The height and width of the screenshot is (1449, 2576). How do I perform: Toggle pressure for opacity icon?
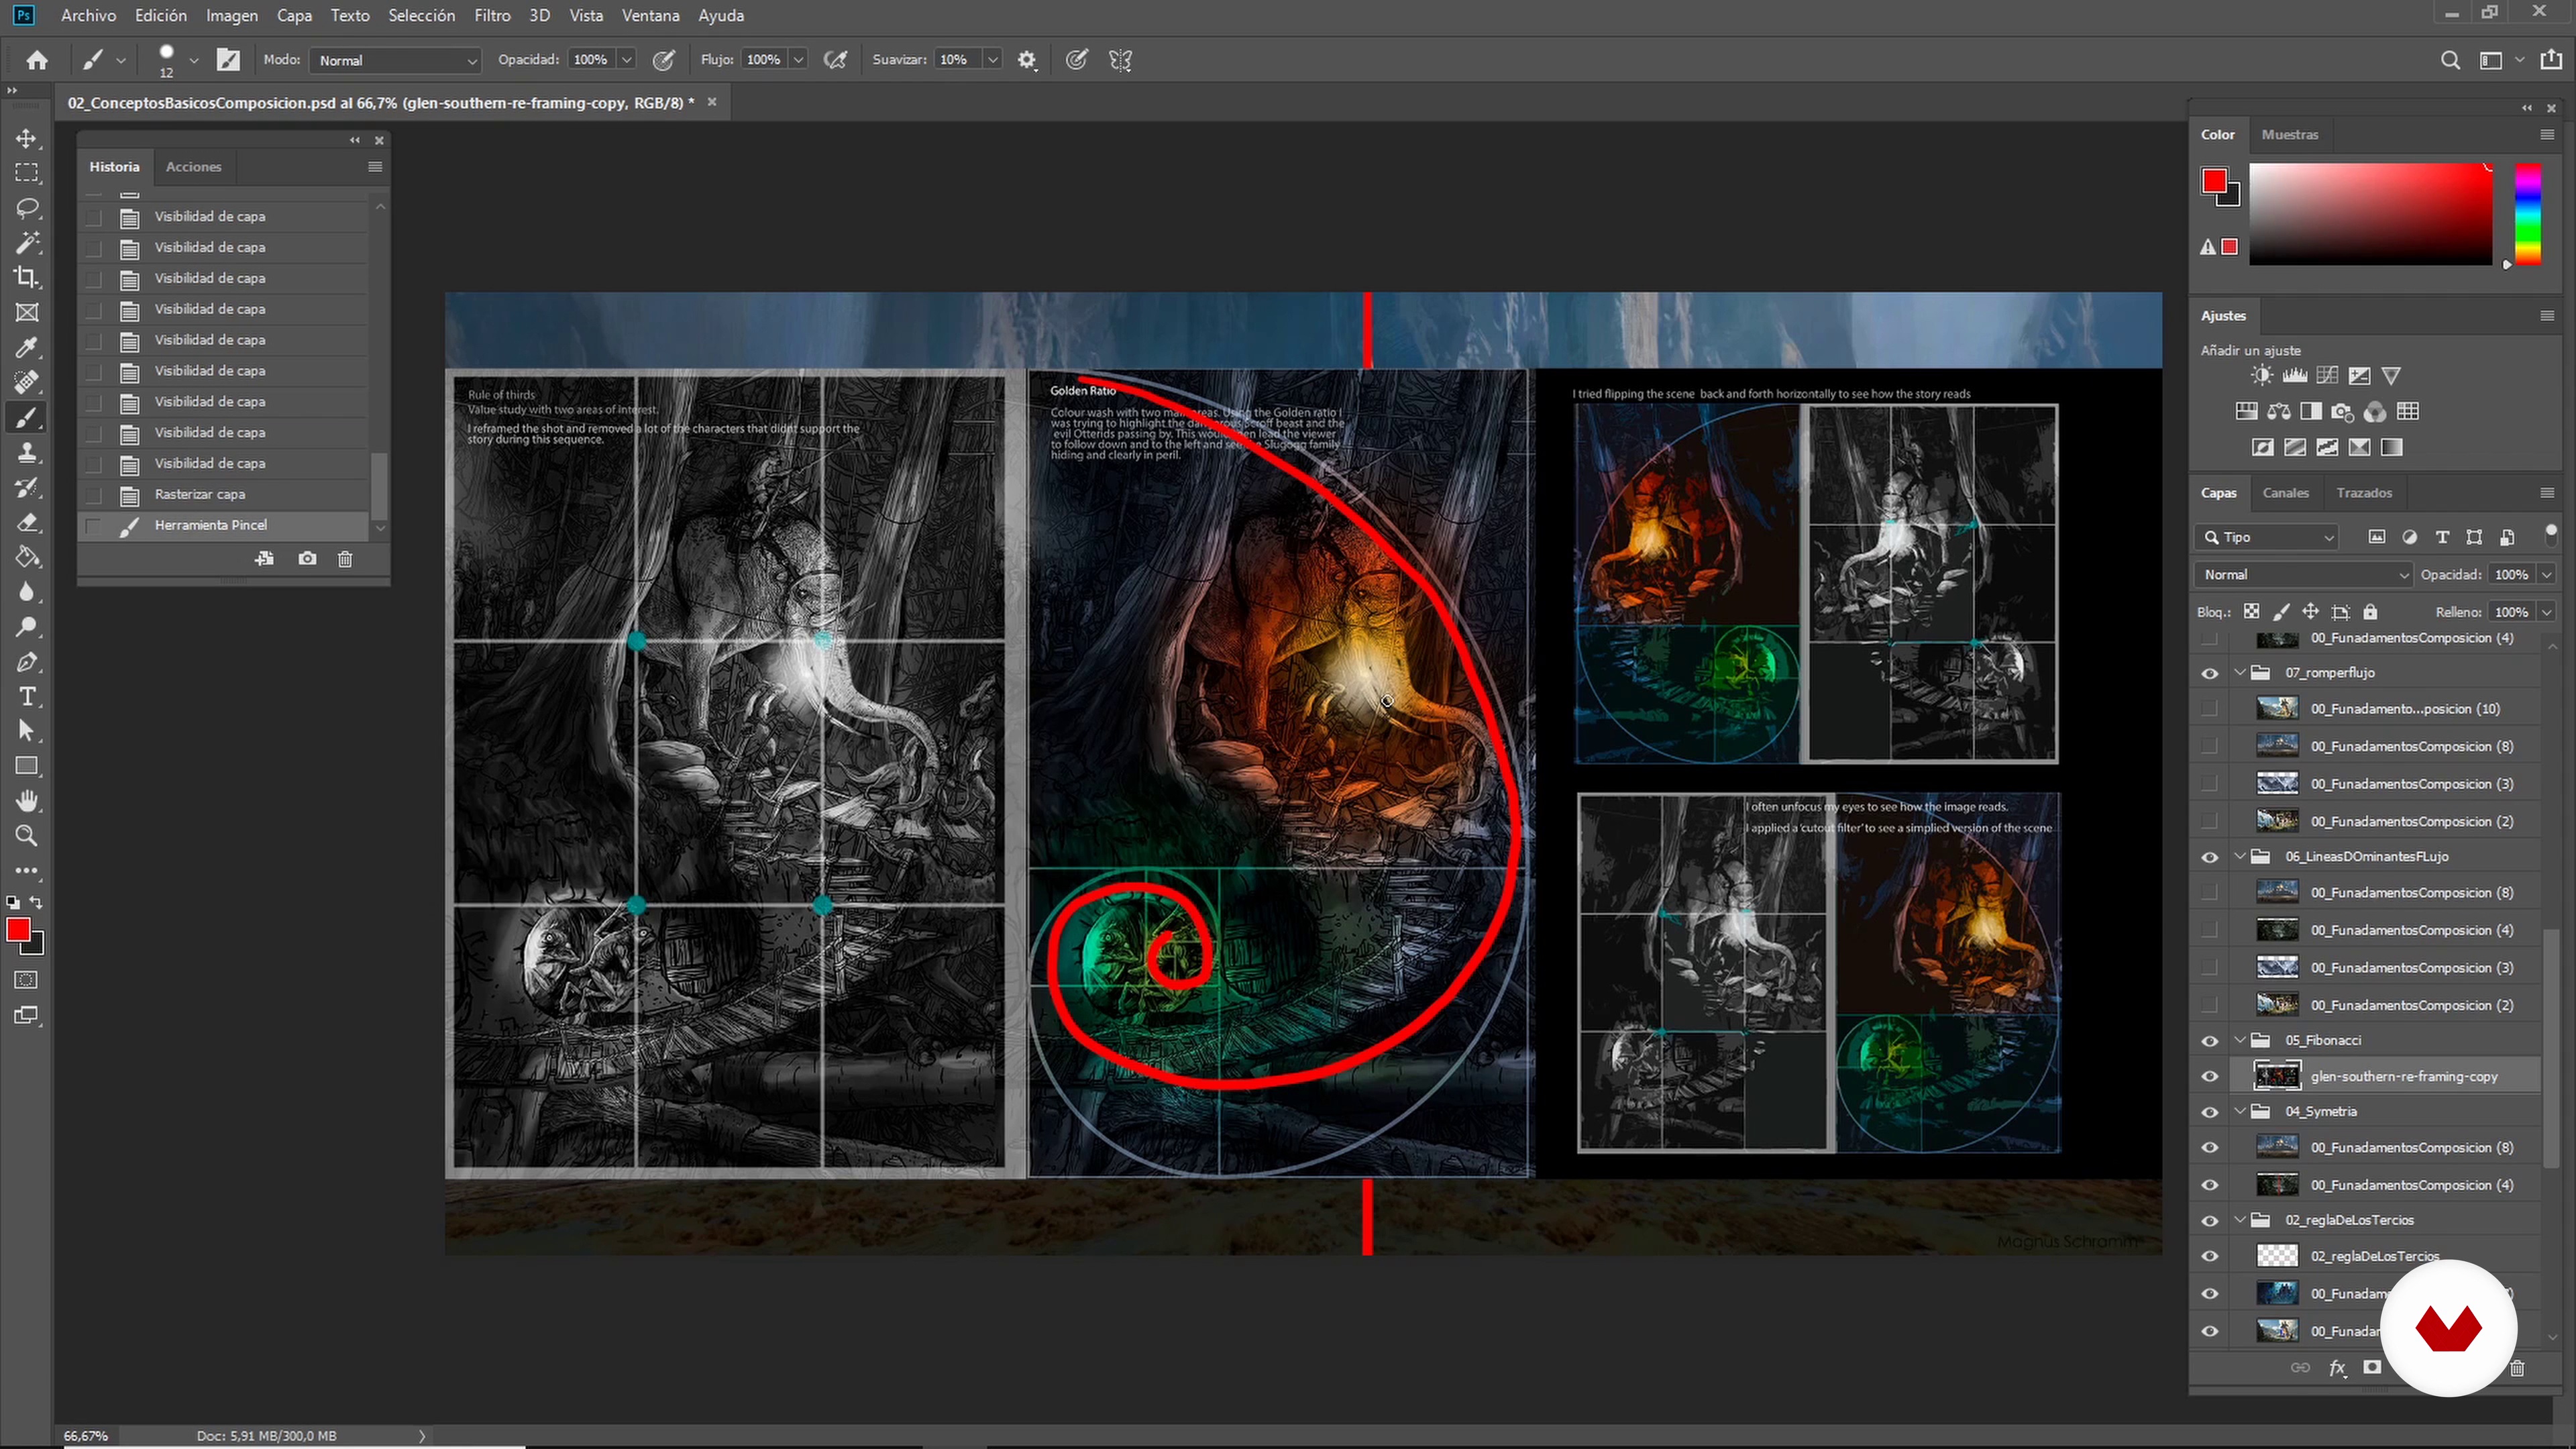(x=663, y=60)
